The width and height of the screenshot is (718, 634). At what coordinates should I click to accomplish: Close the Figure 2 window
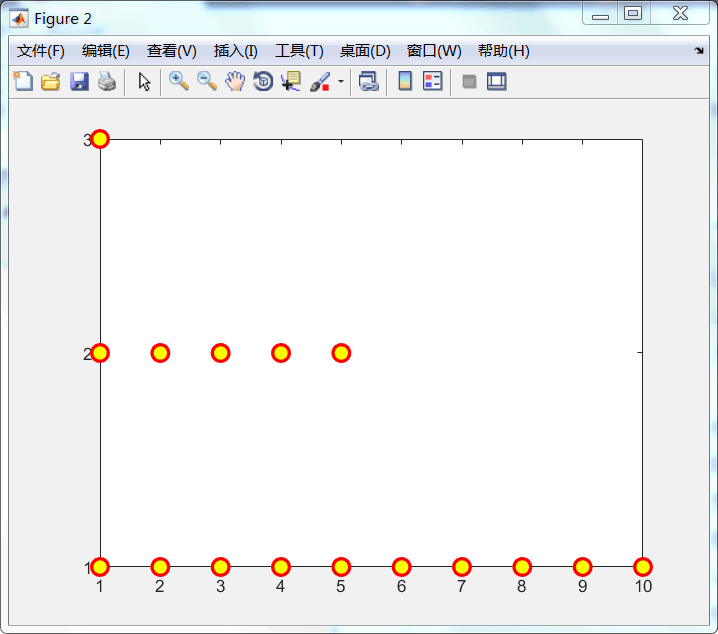(x=680, y=13)
